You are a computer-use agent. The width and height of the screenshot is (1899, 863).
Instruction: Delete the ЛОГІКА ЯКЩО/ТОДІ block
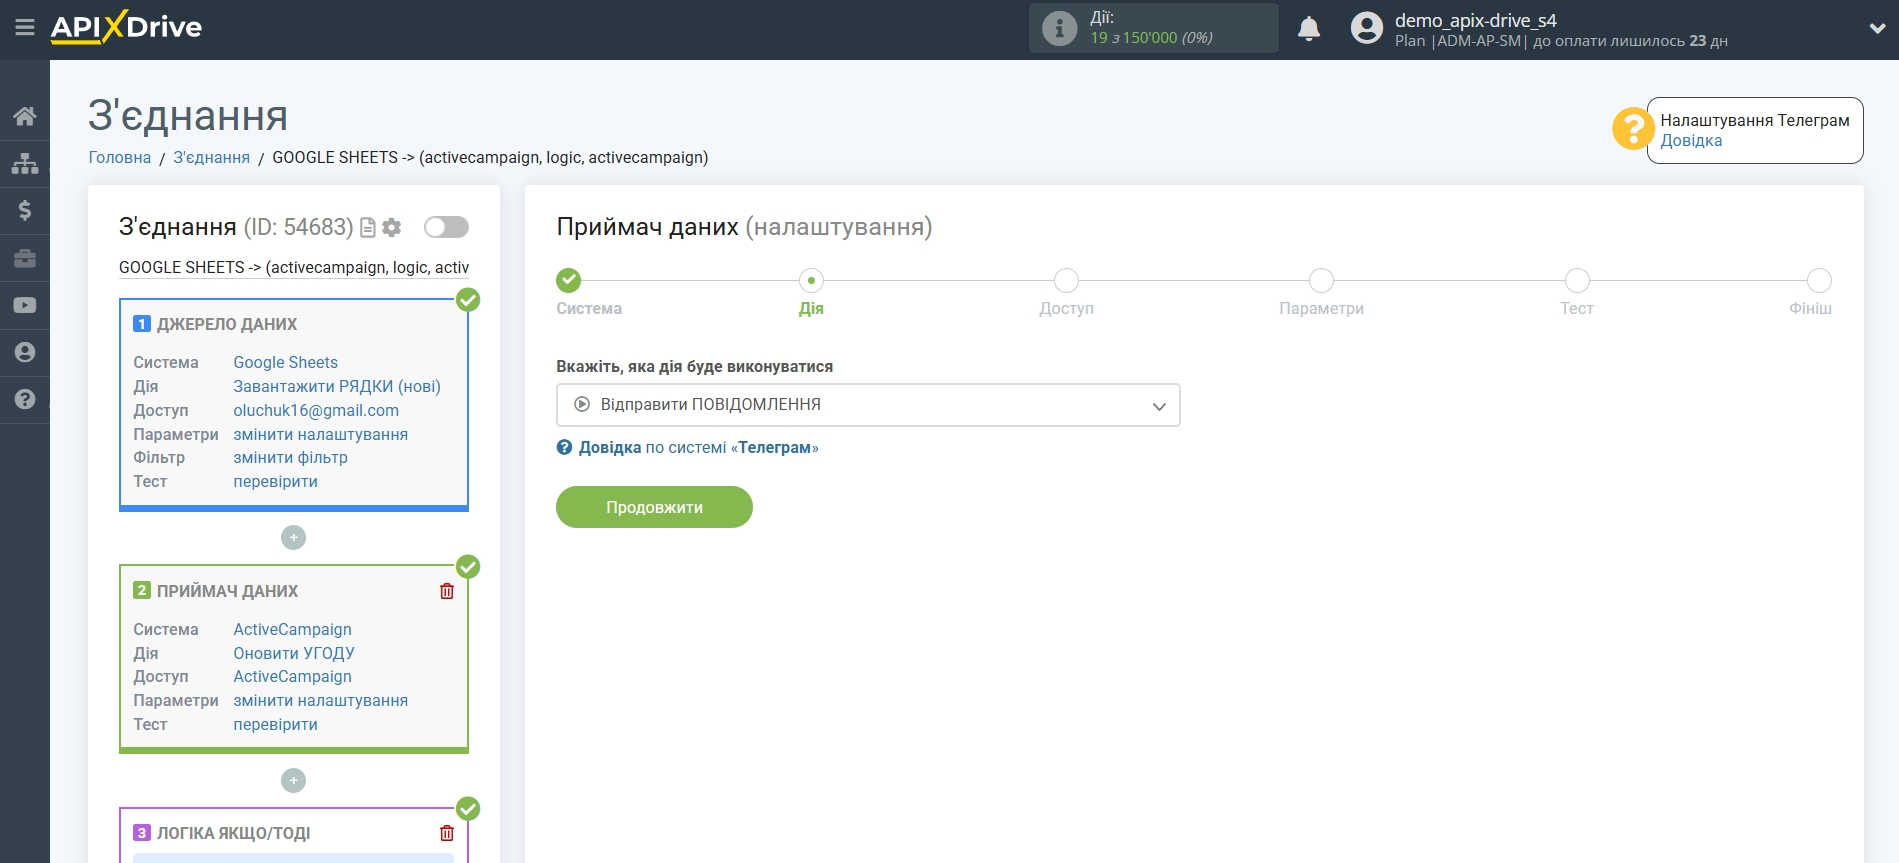(x=447, y=833)
